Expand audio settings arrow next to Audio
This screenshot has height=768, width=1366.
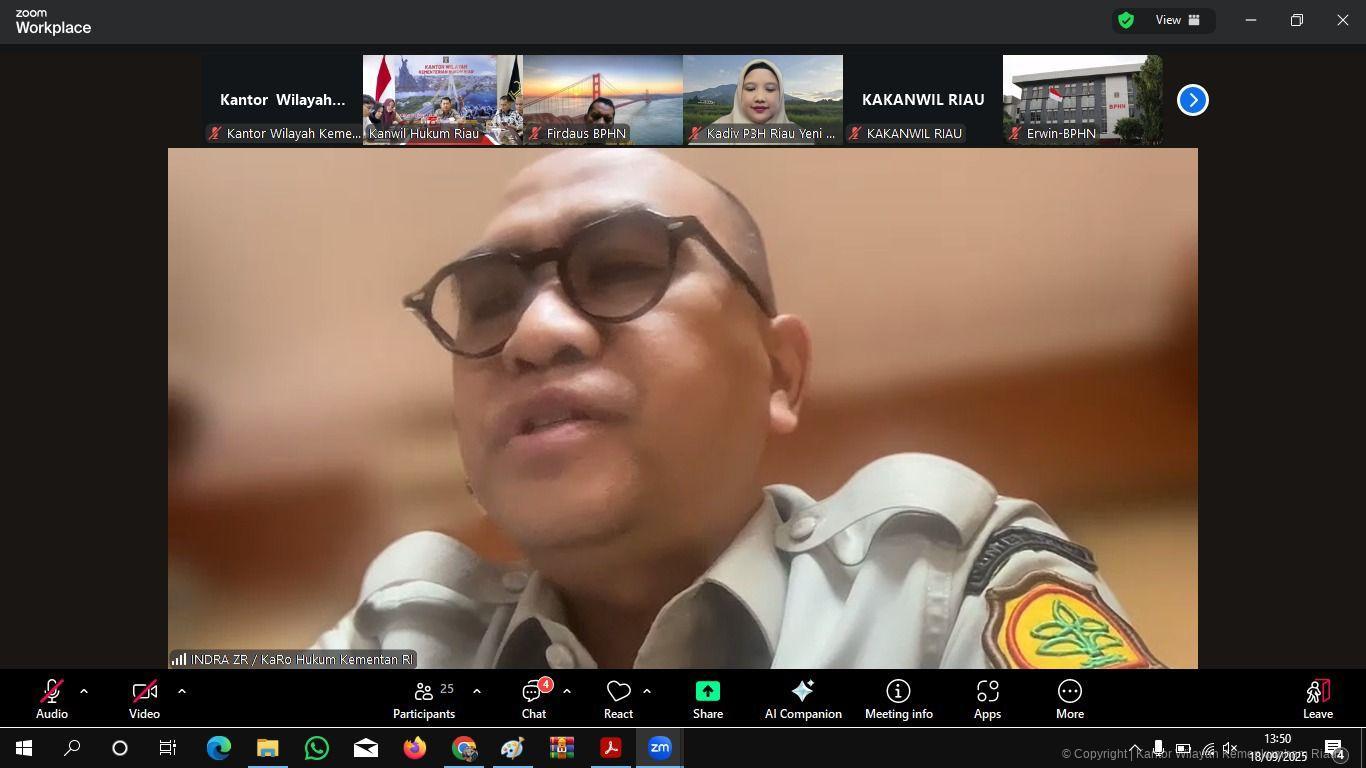(84, 691)
